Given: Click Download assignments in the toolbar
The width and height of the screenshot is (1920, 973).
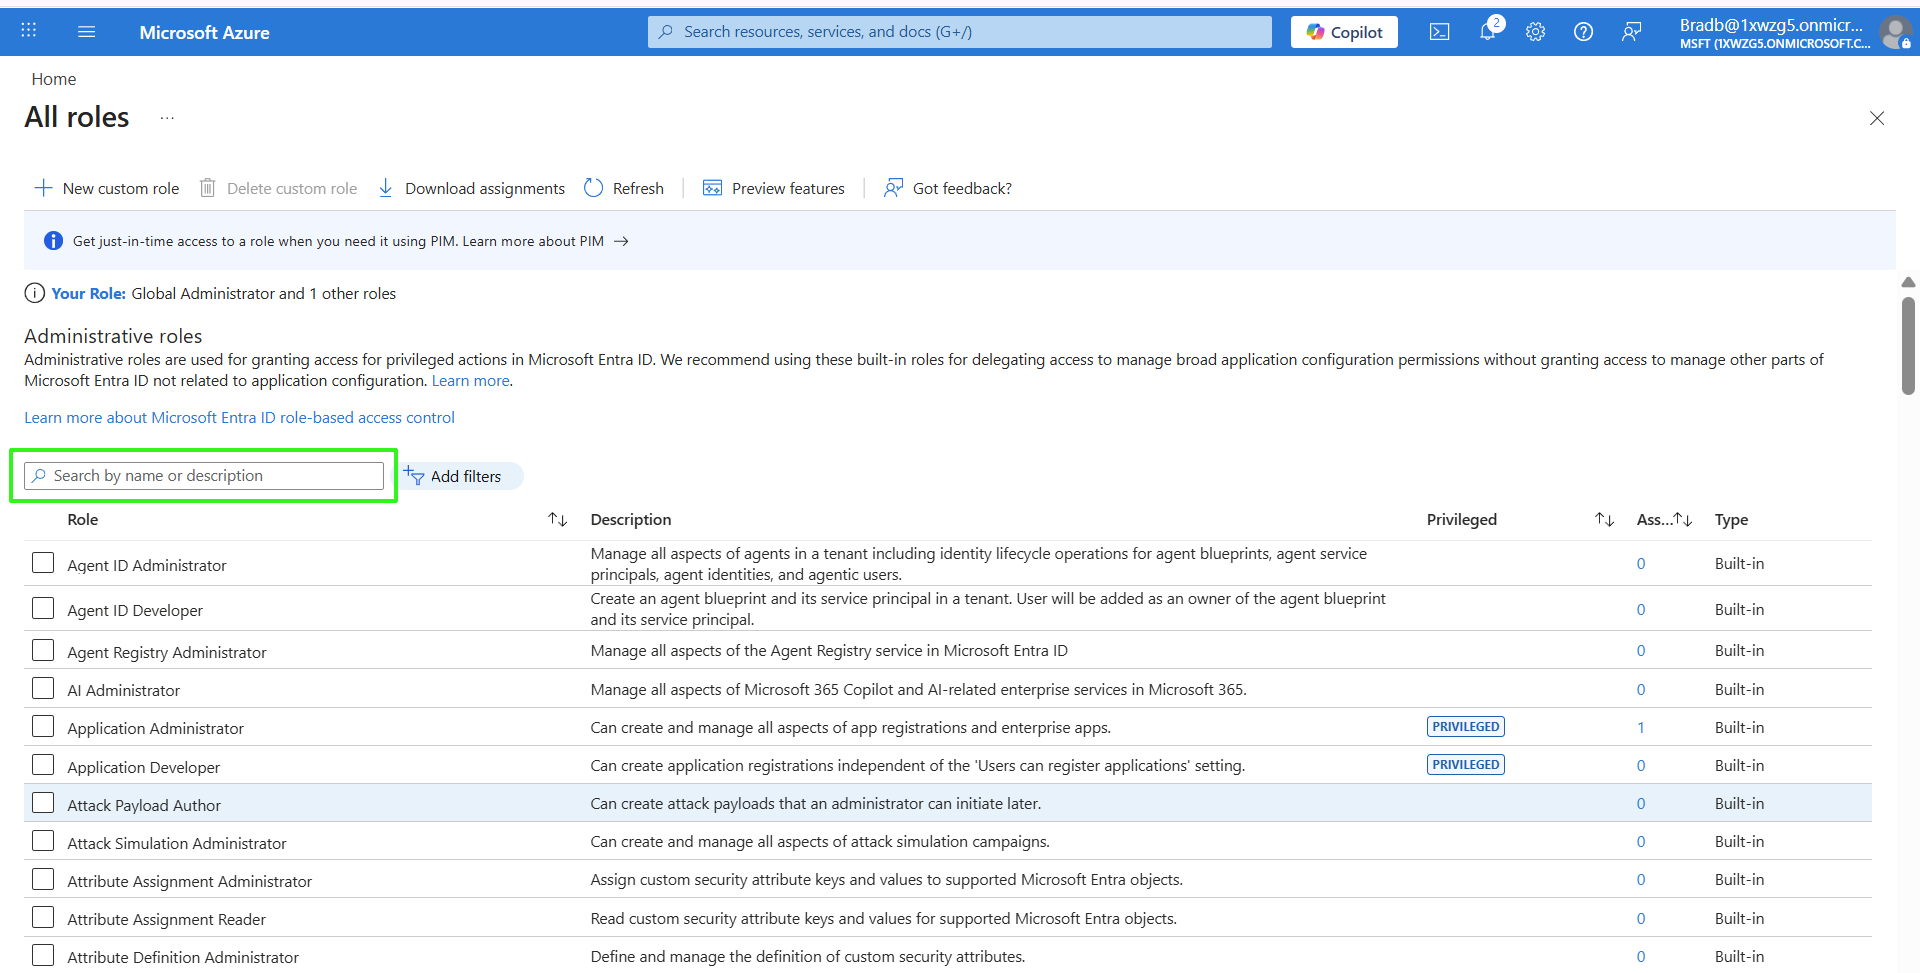Looking at the screenshot, I should pos(471,188).
